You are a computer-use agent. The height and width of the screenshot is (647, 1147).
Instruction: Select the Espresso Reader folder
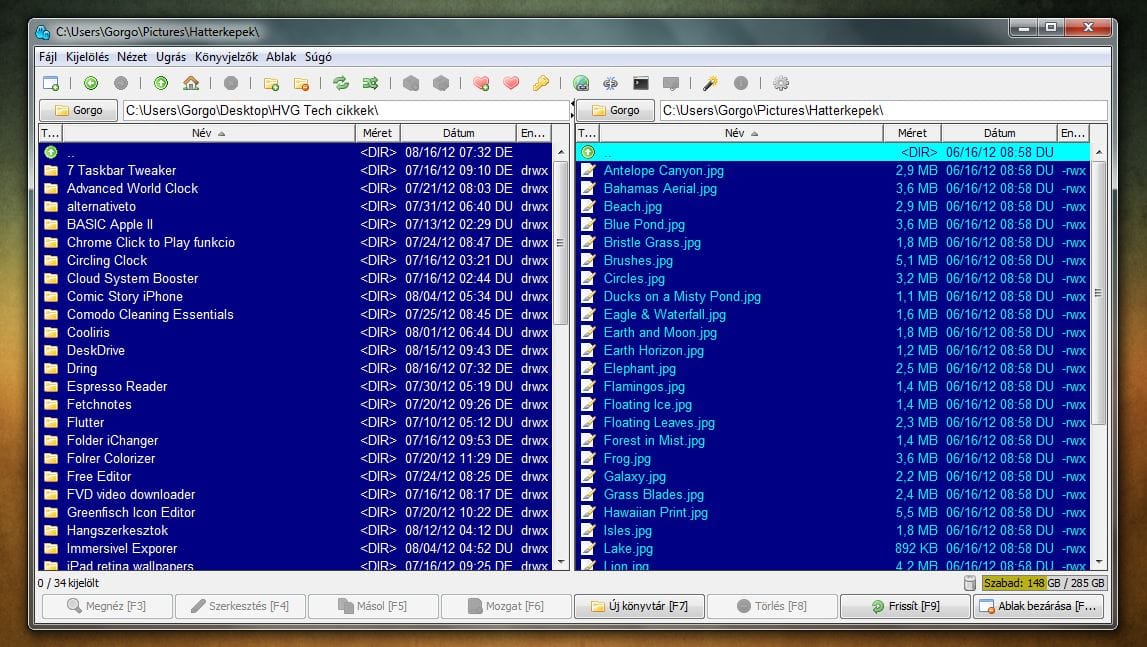(295, 386)
